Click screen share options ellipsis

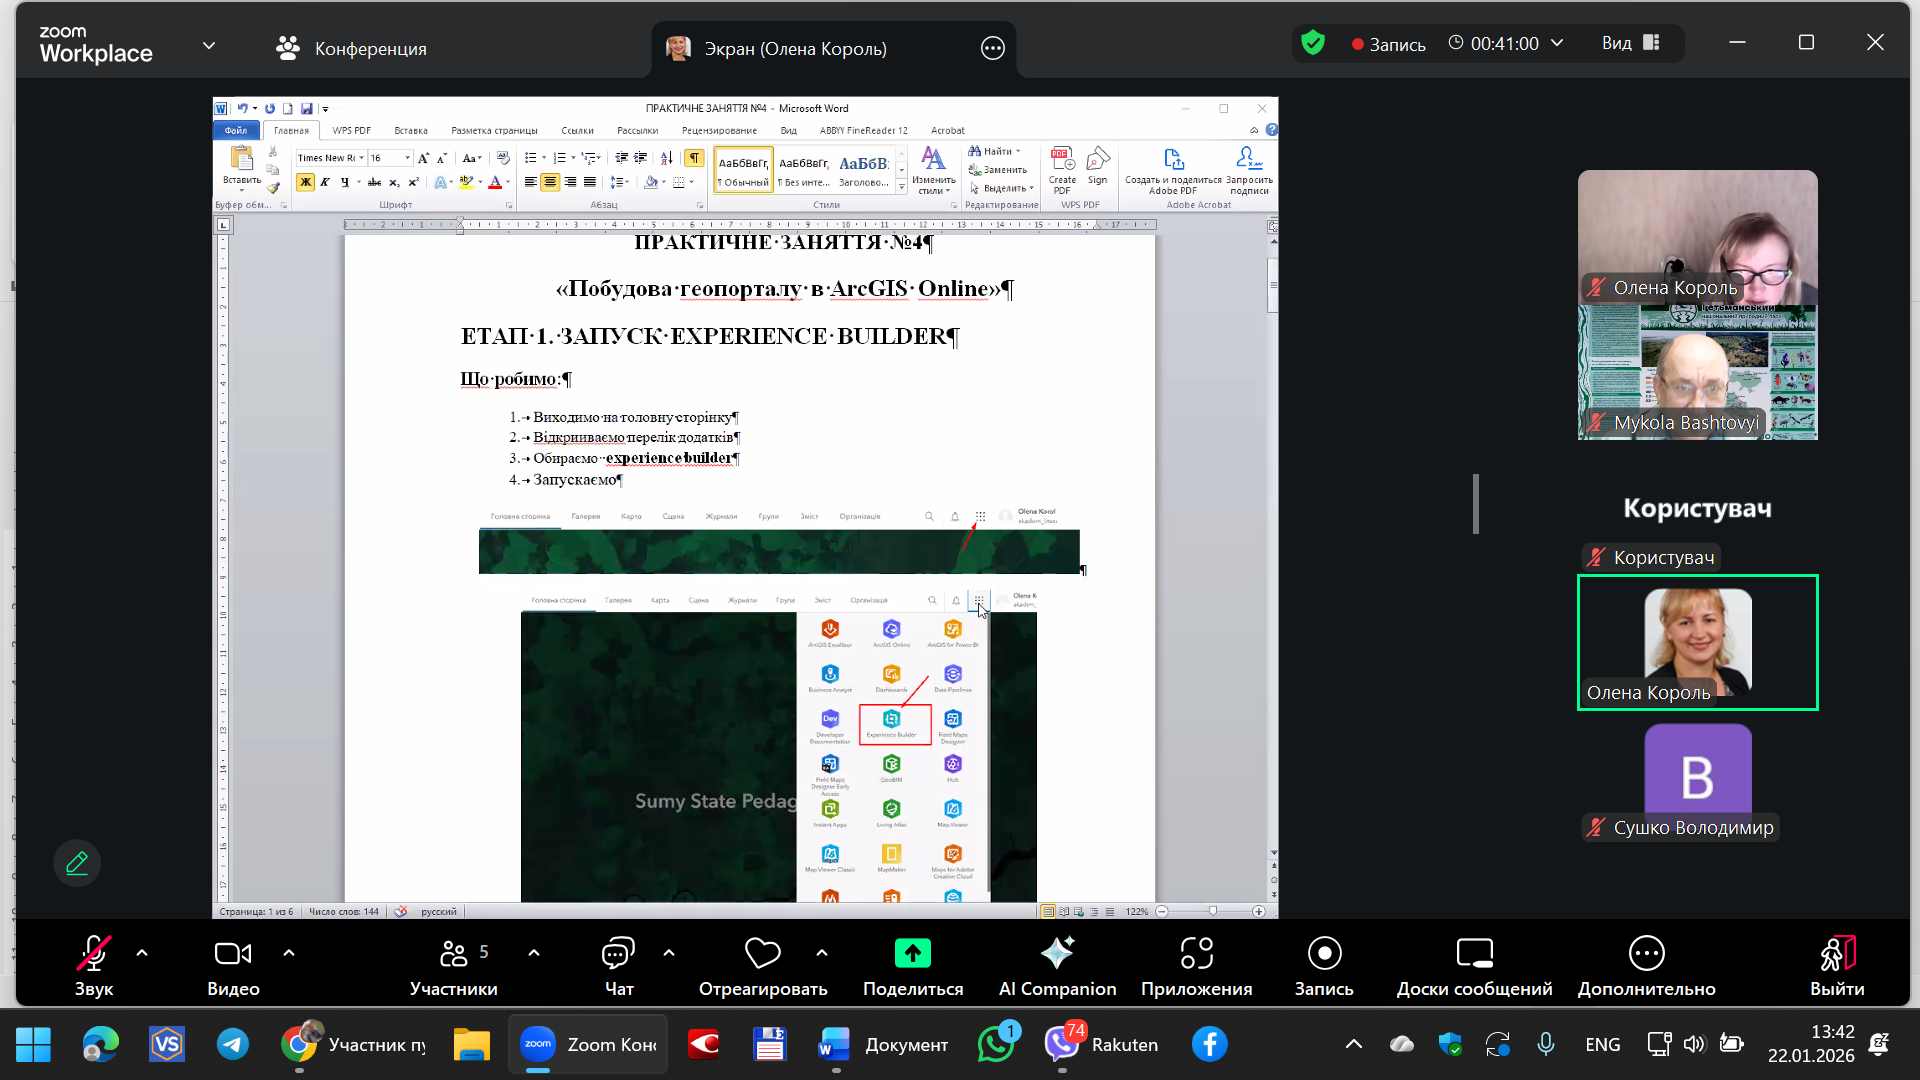click(x=992, y=48)
